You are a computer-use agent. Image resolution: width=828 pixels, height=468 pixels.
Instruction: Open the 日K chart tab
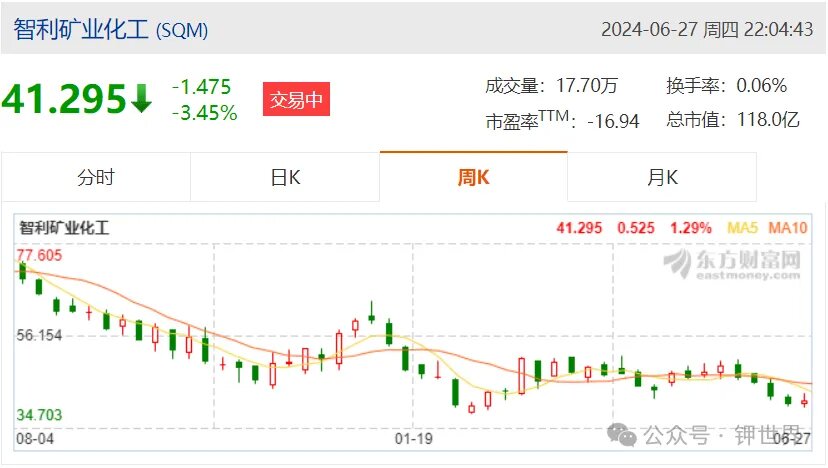(x=285, y=177)
